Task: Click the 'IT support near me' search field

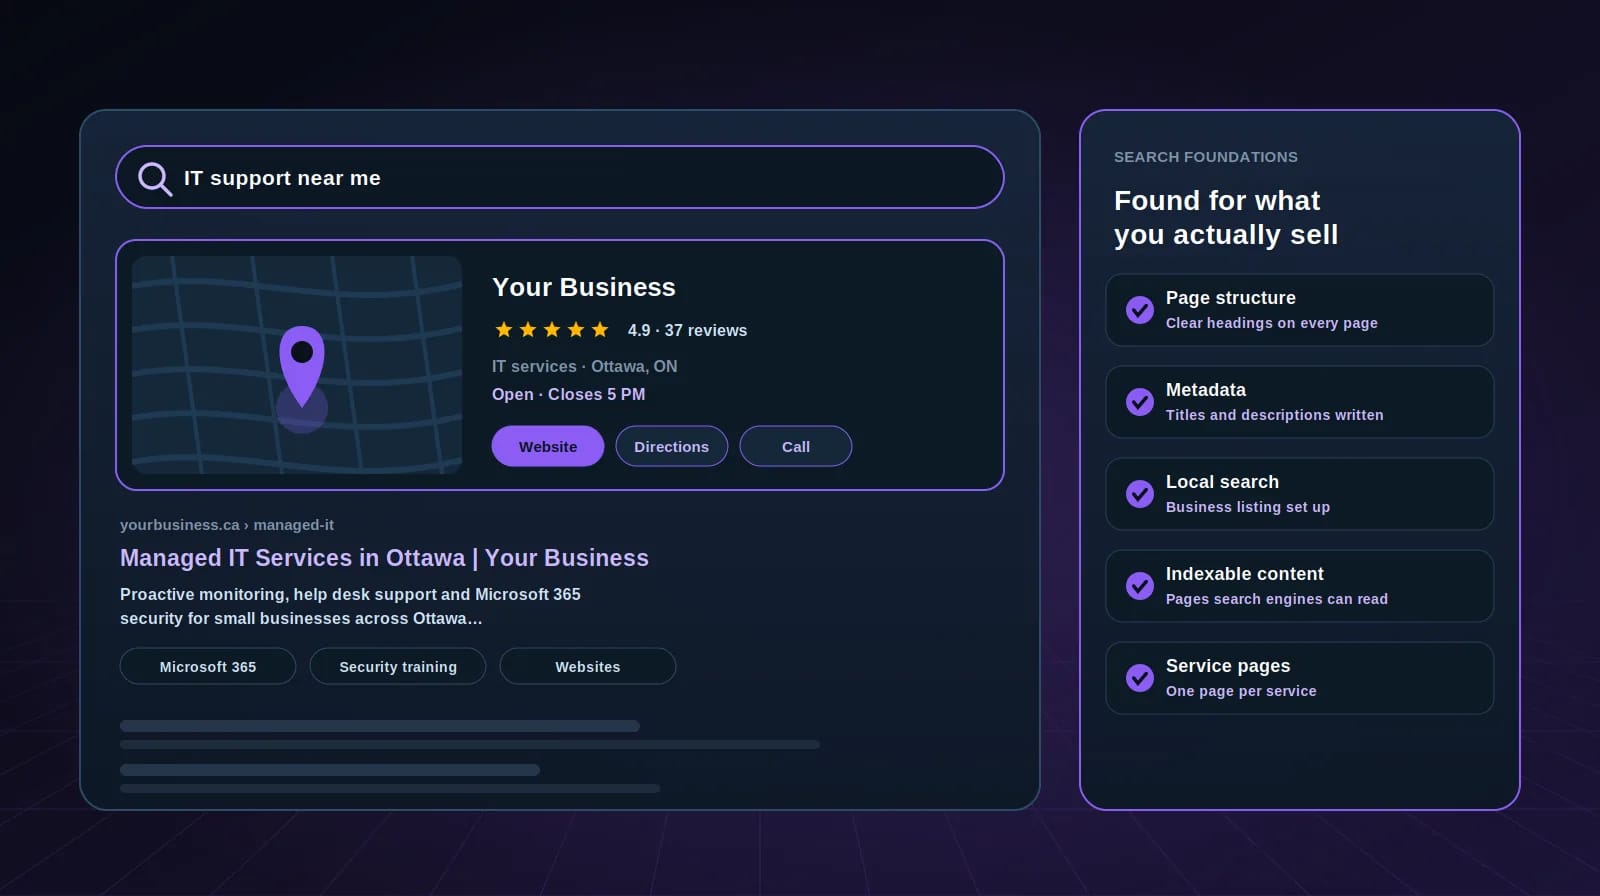Action: click(x=560, y=177)
